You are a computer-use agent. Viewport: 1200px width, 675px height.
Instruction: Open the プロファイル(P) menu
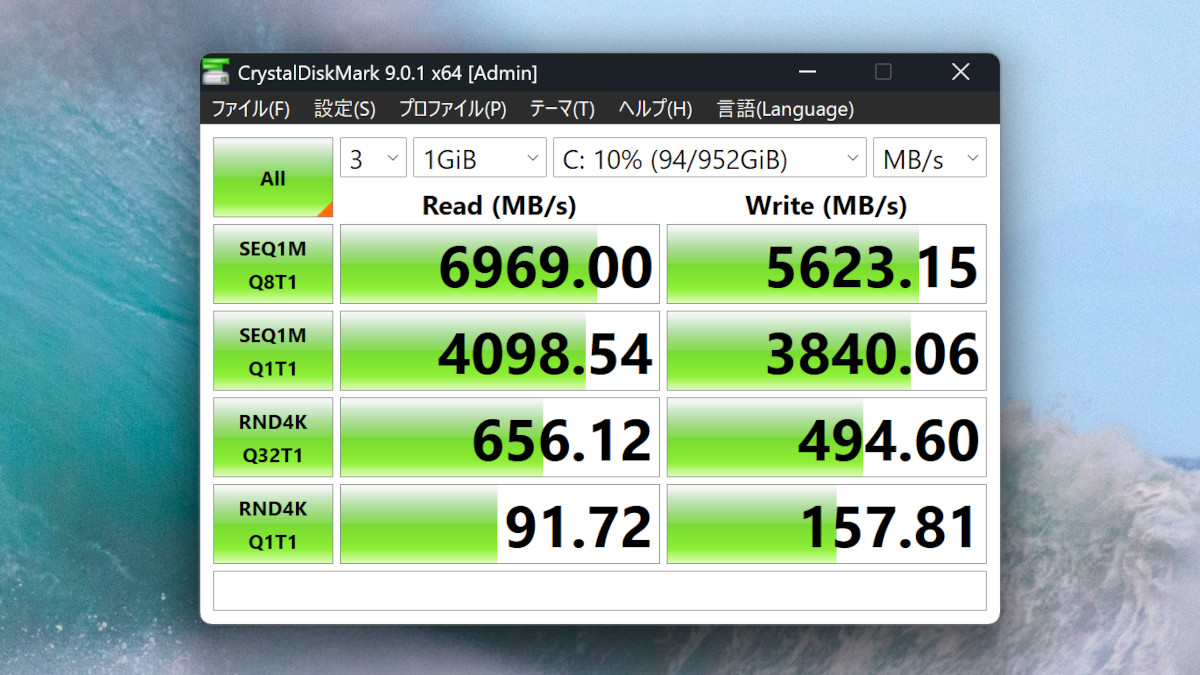pyautogui.click(x=453, y=109)
